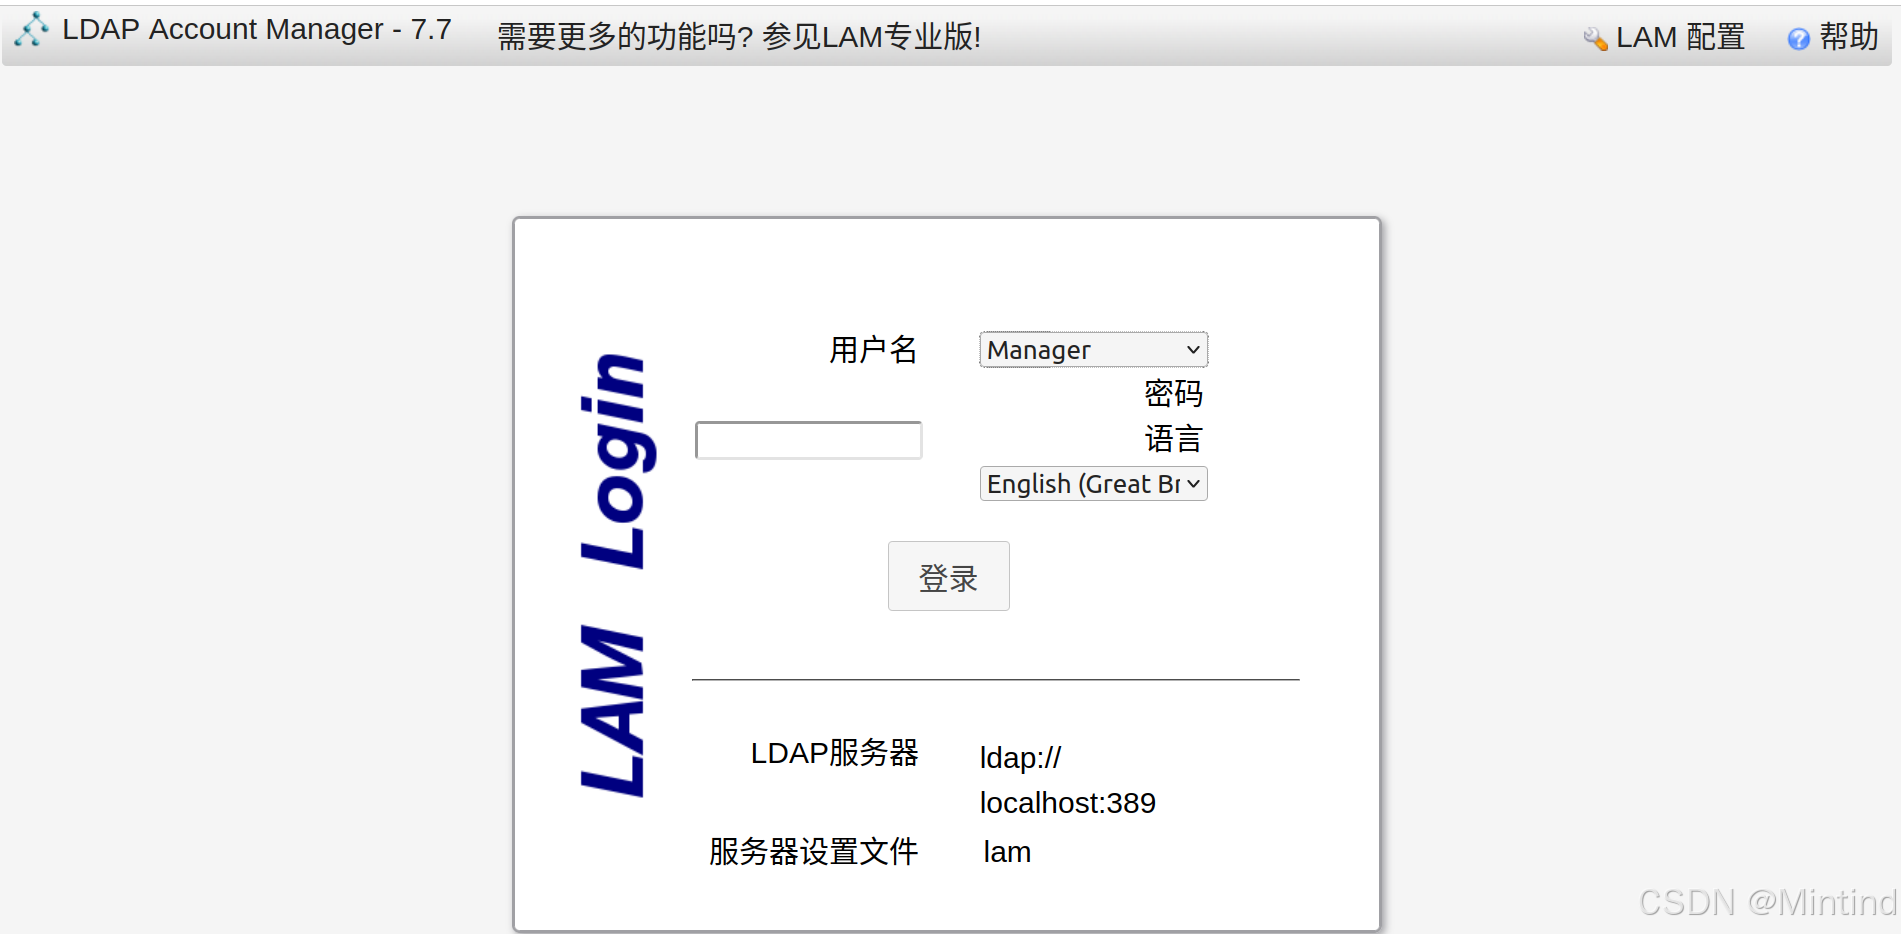Open the Manager username dropdown
The height and width of the screenshot is (934, 1901).
[x=1093, y=350]
